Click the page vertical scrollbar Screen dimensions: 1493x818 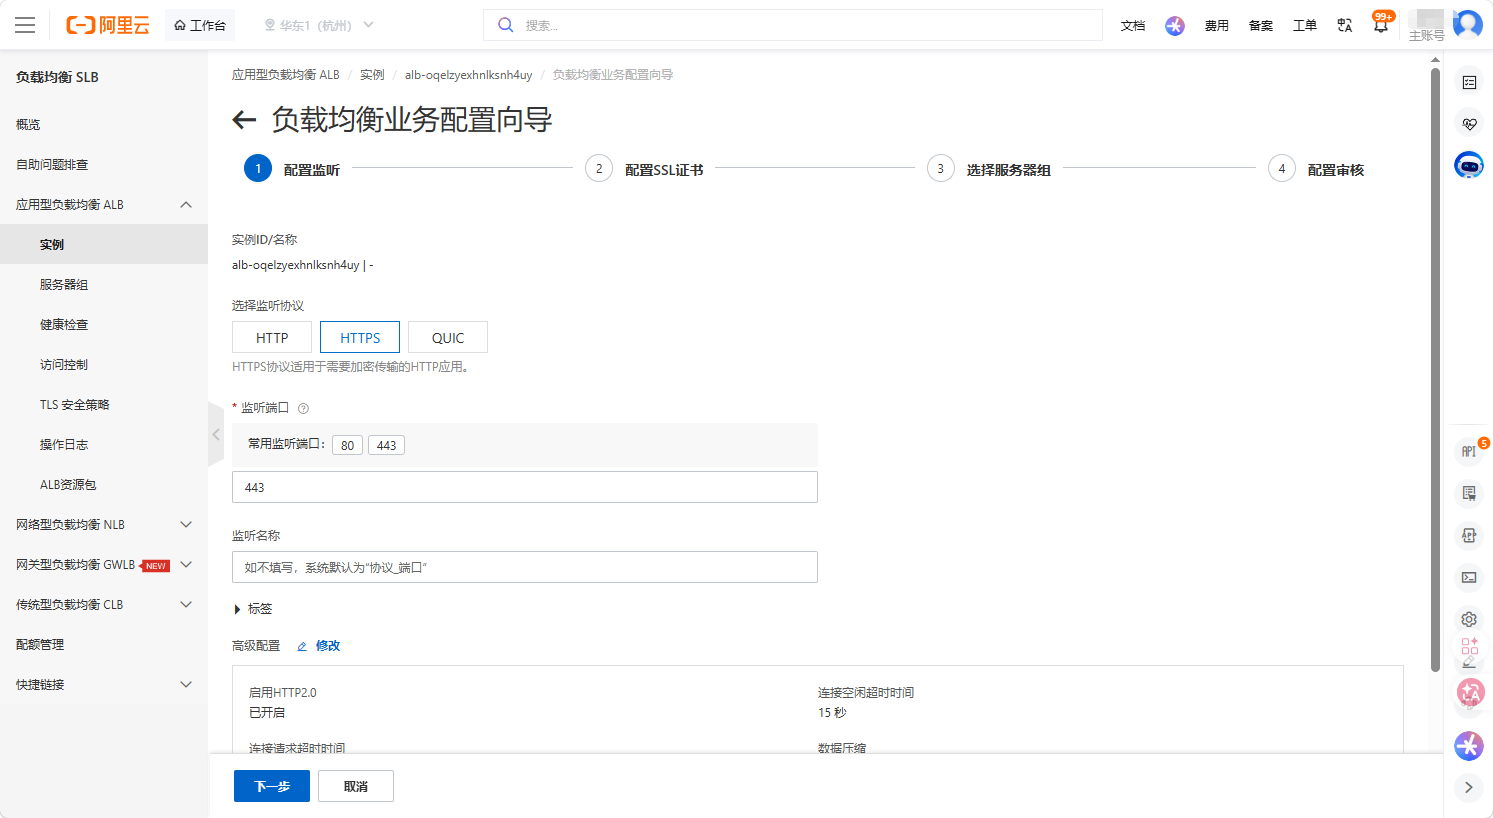(1436, 370)
